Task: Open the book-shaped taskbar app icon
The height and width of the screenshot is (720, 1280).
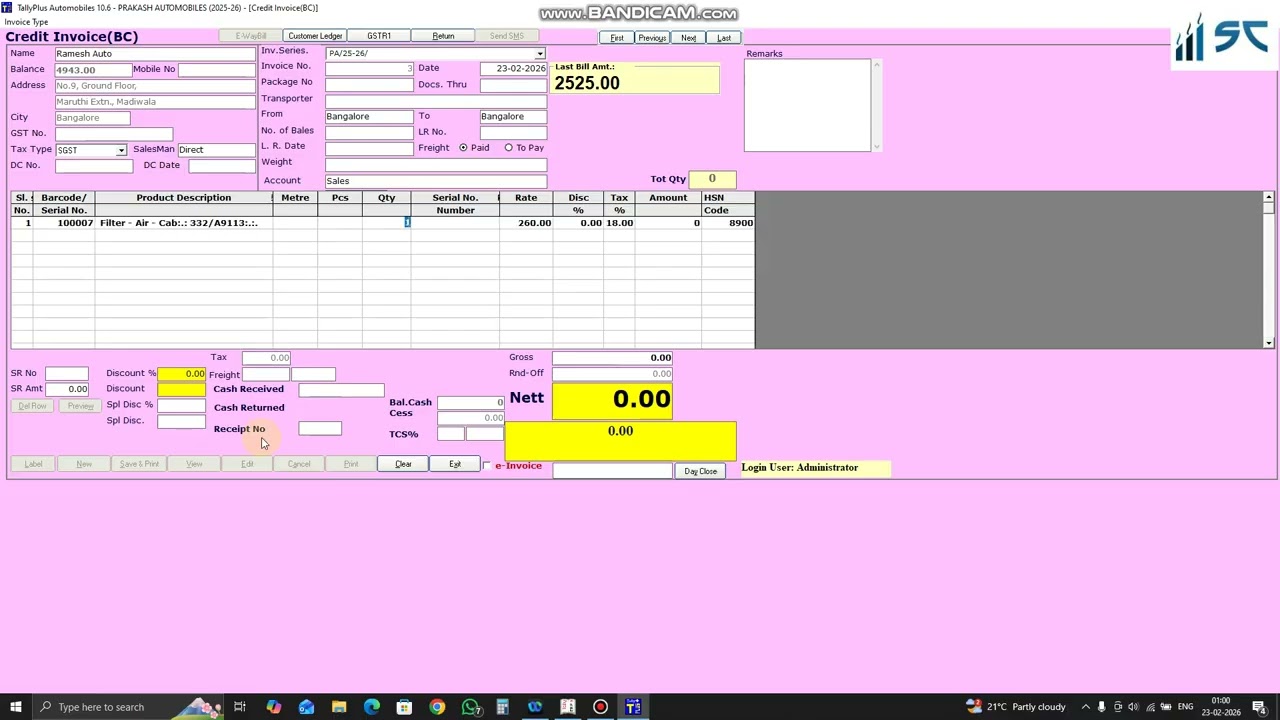Action: click(x=568, y=707)
